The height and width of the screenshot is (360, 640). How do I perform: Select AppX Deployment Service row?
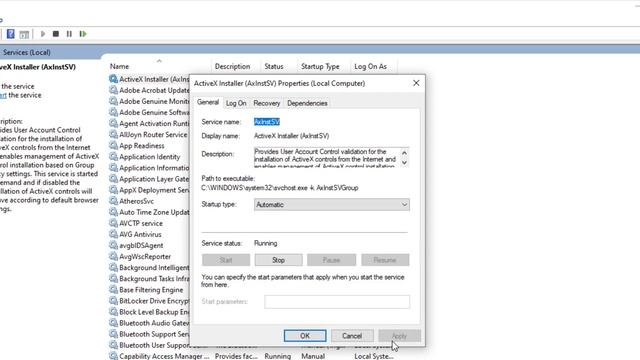coord(149,190)
